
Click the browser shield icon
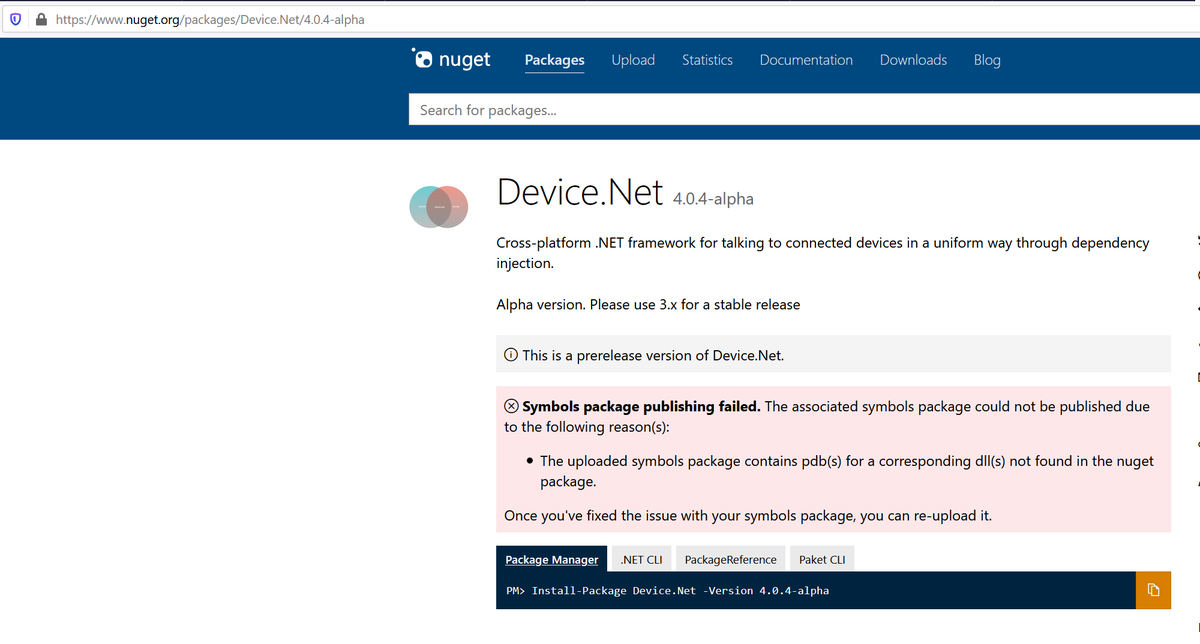(x=16, y=19)
